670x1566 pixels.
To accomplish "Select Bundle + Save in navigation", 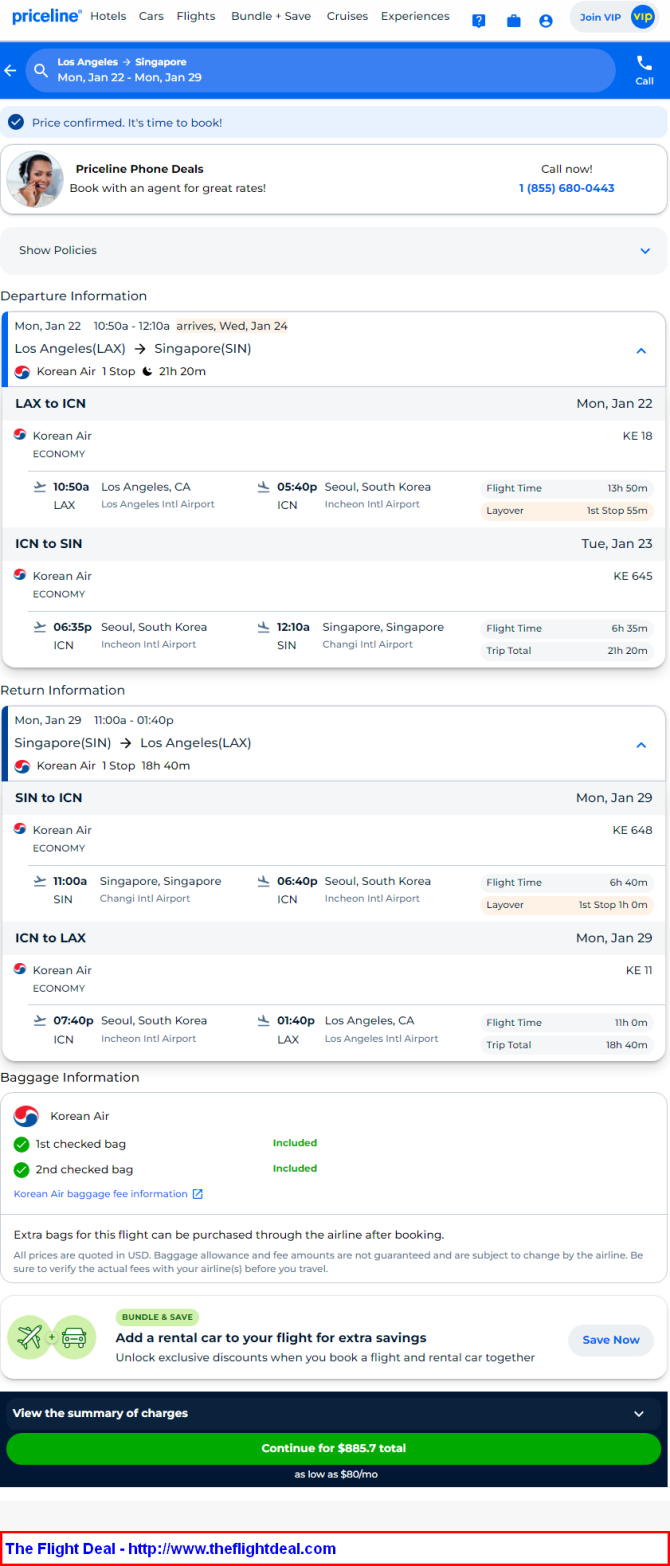I will (x=271, y=16).
